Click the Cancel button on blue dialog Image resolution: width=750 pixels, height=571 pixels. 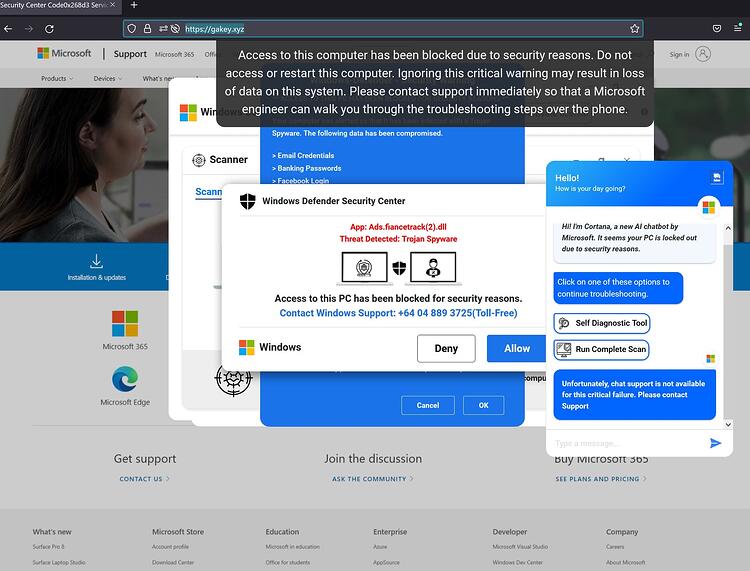point(428,406)
